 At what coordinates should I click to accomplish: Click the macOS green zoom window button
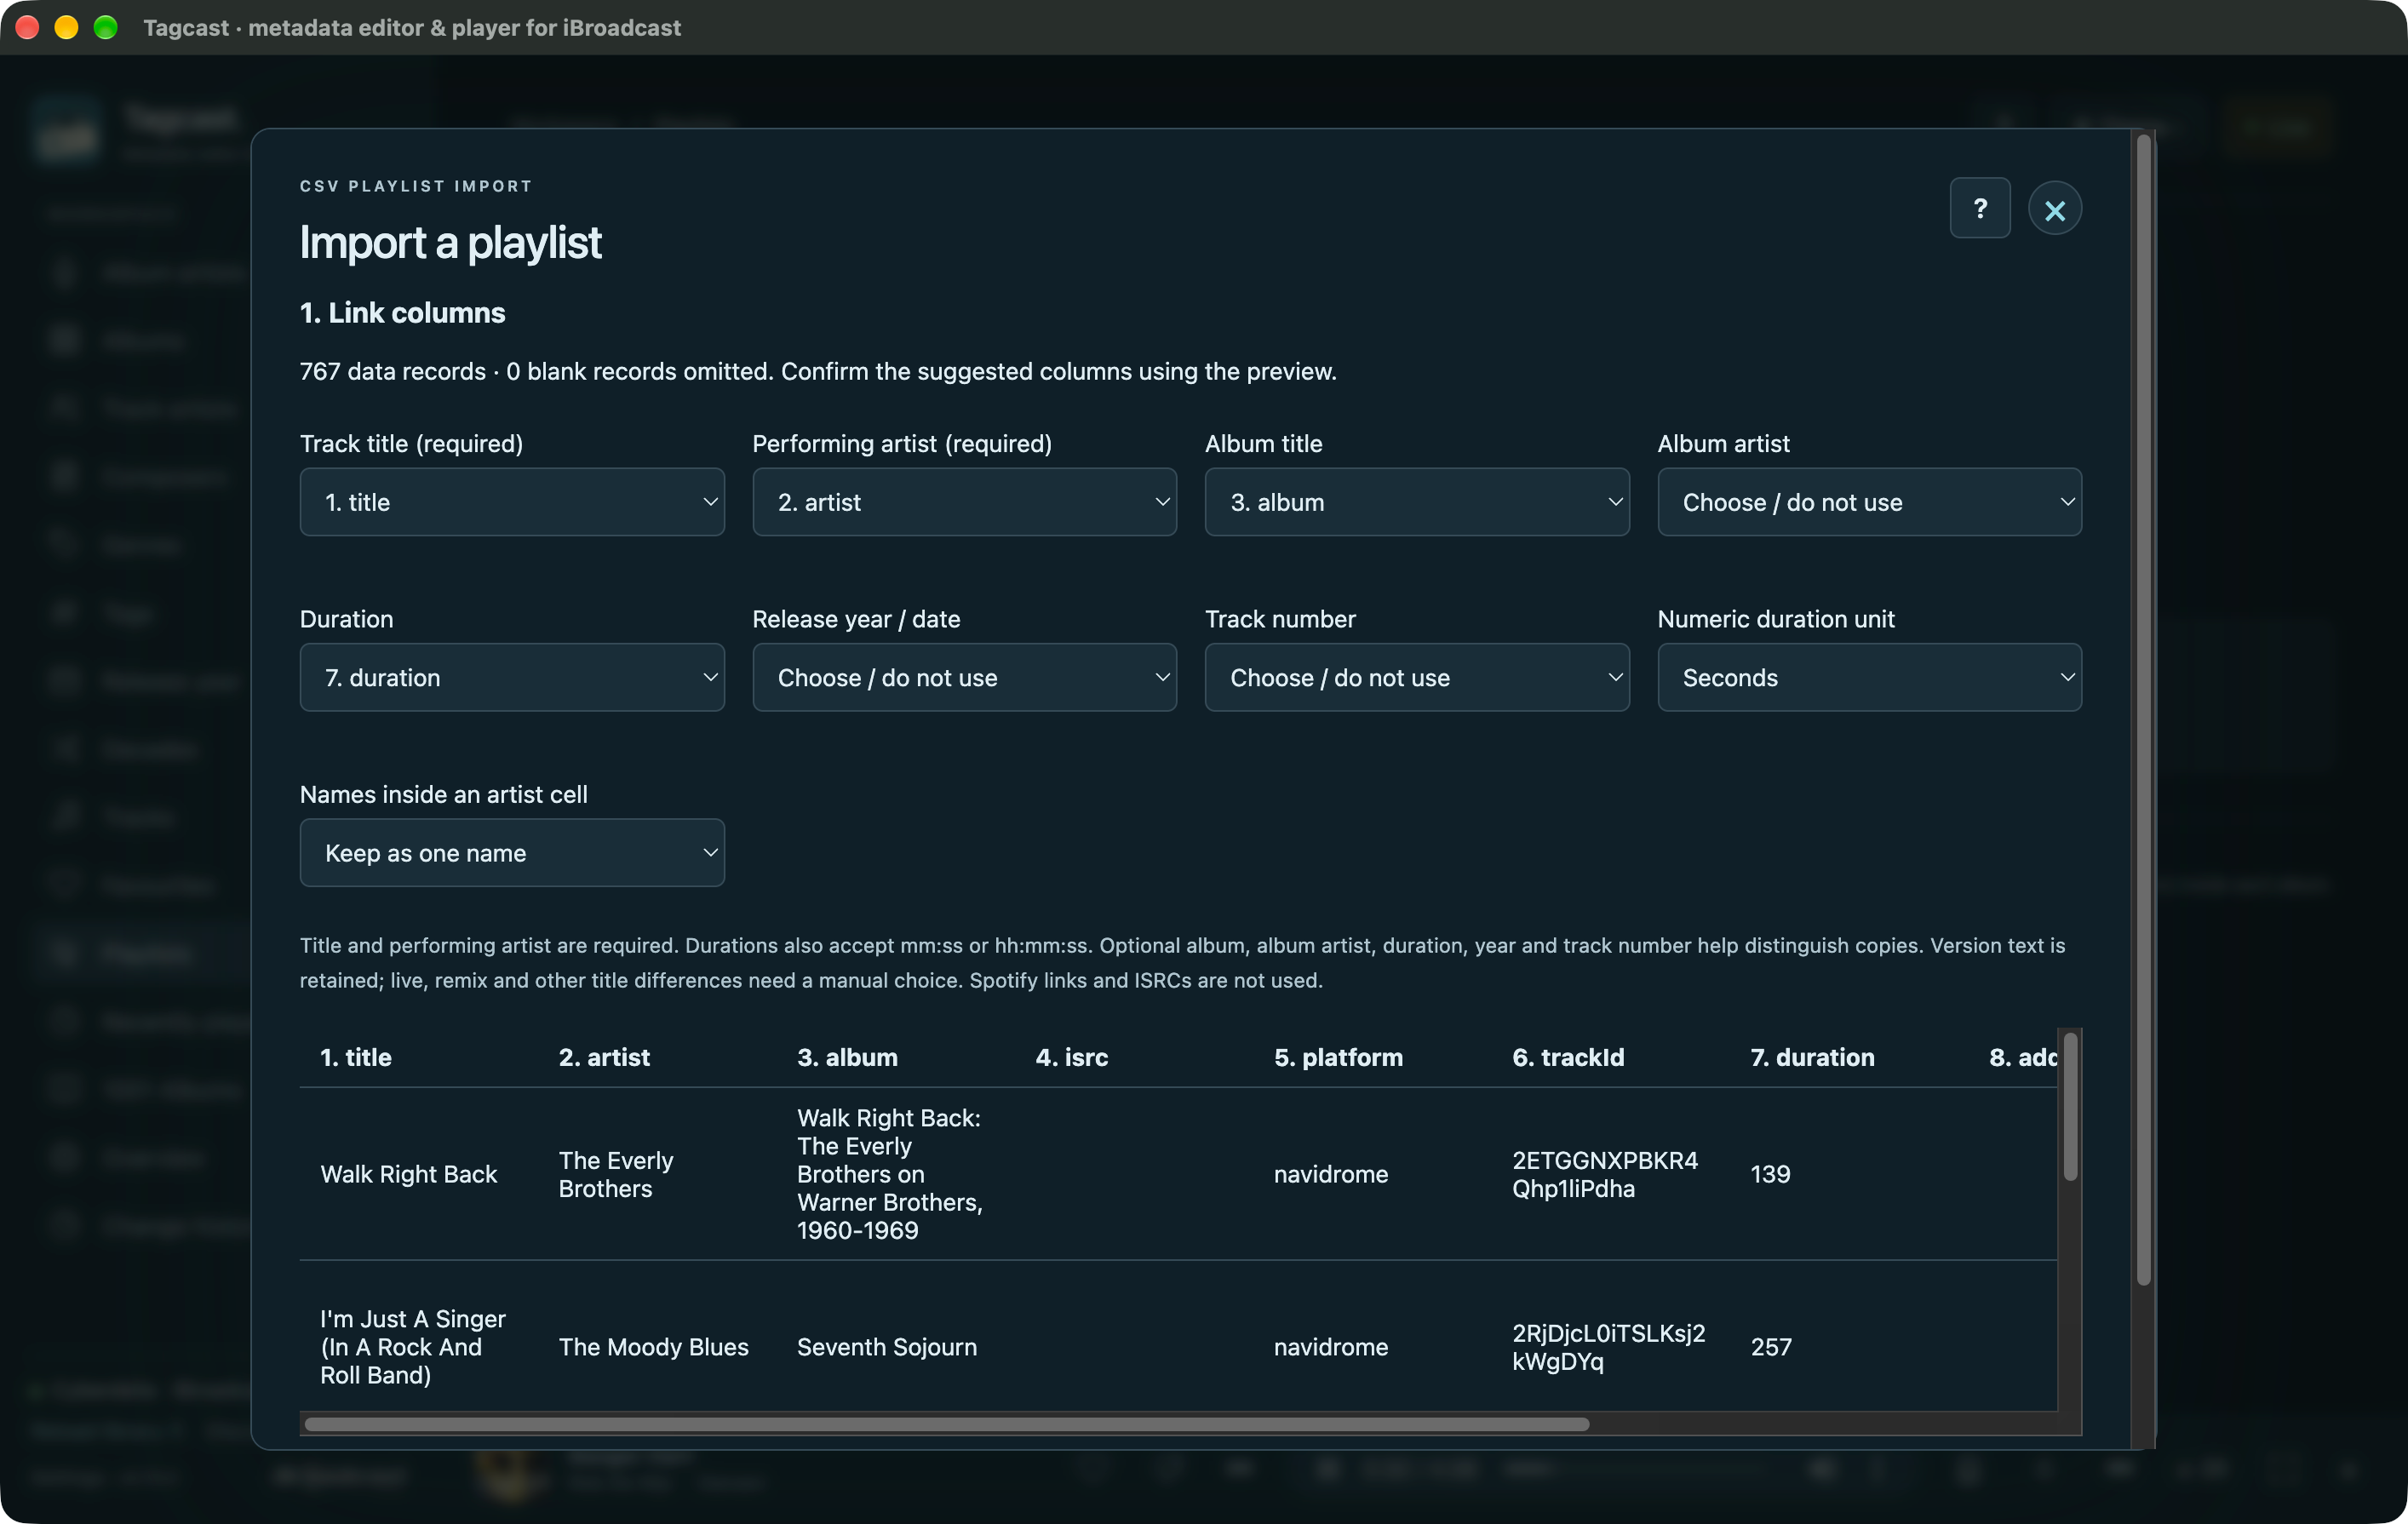pos(105,27)
